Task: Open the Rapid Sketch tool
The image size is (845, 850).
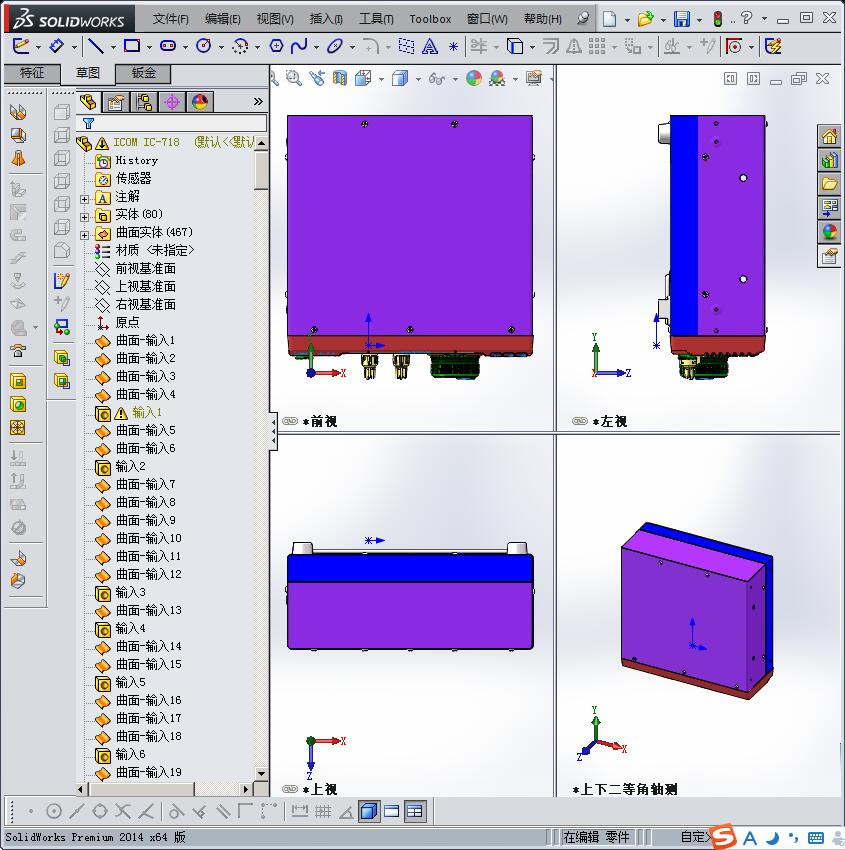Action: (x=773, y=47)
